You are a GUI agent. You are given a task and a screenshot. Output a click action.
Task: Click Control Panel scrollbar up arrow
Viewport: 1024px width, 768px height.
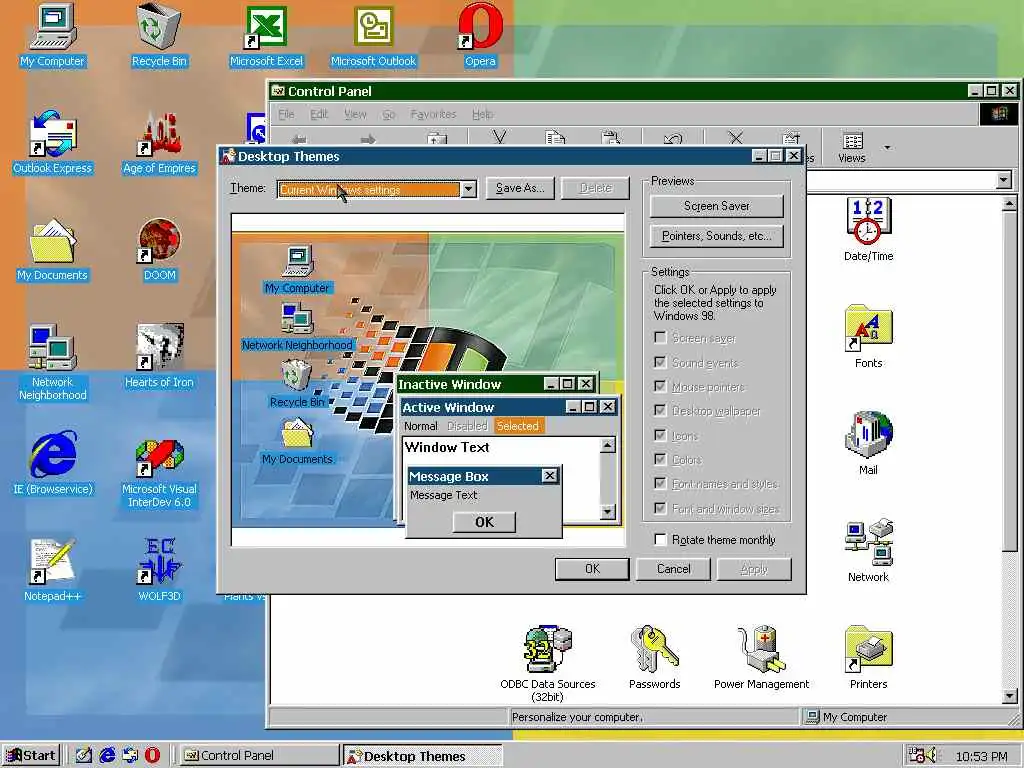pos(1009,204)
